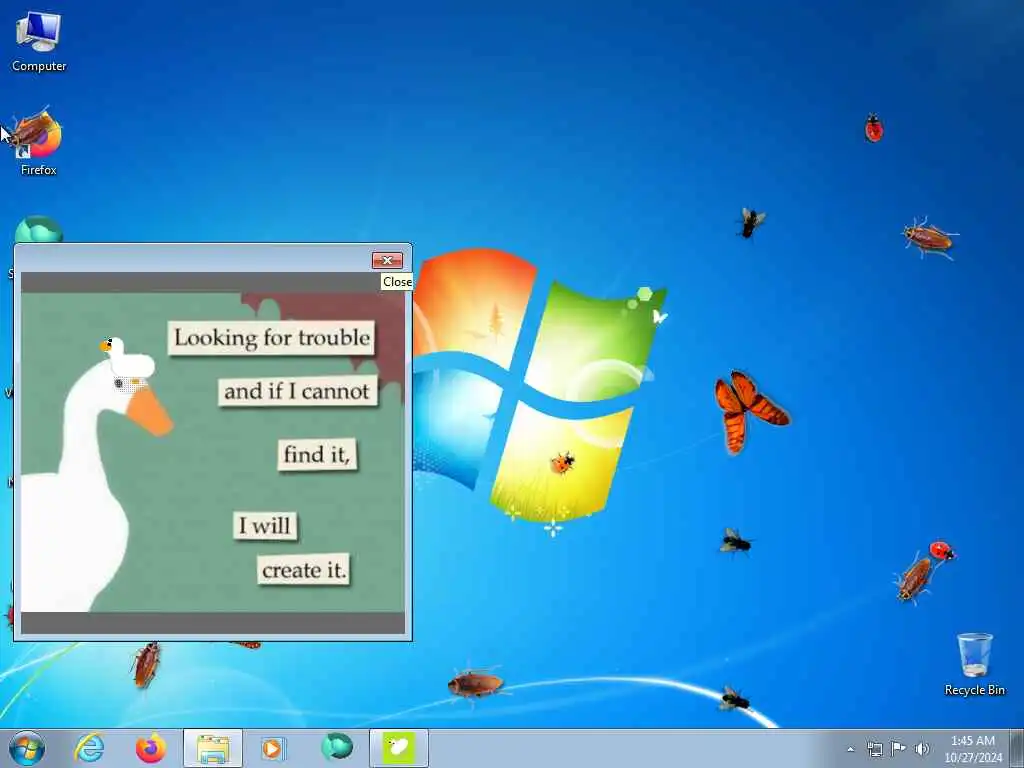This screenshot has height=768, width=1024.
Task: Open Windows Media Player taskbar icon
Action: 274,748
